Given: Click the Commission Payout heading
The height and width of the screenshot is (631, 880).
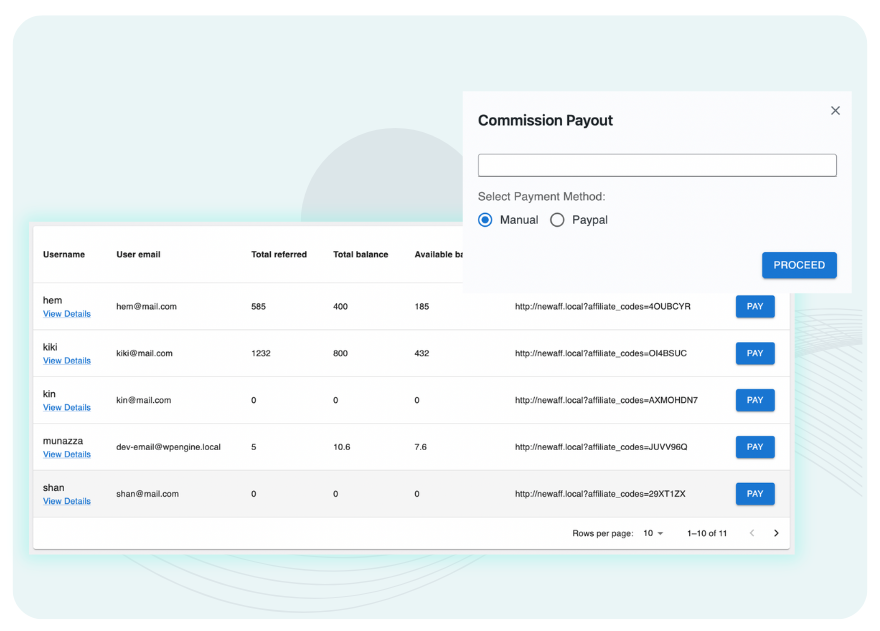Looking at the screenshot, I should tap(545, 120).
